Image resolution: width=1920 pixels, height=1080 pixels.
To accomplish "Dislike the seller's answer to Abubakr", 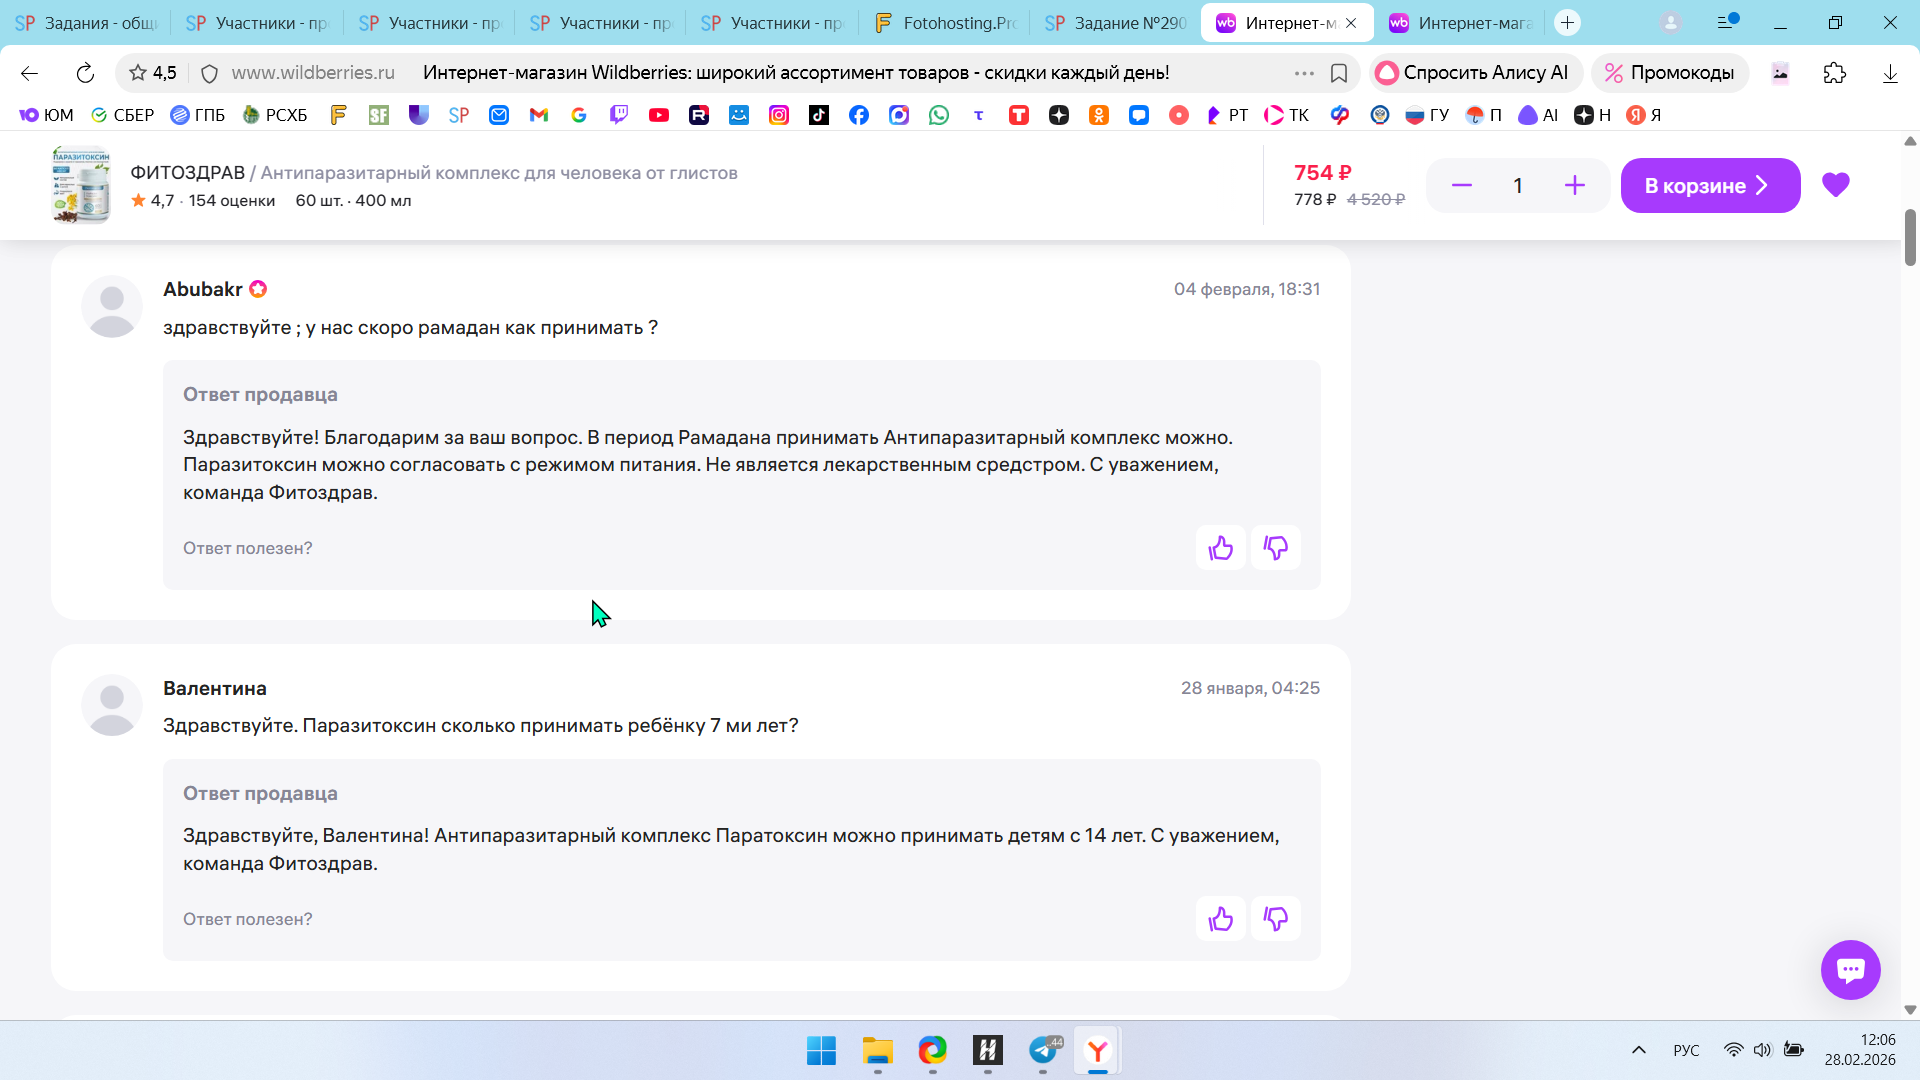I will click(1275, 548).
